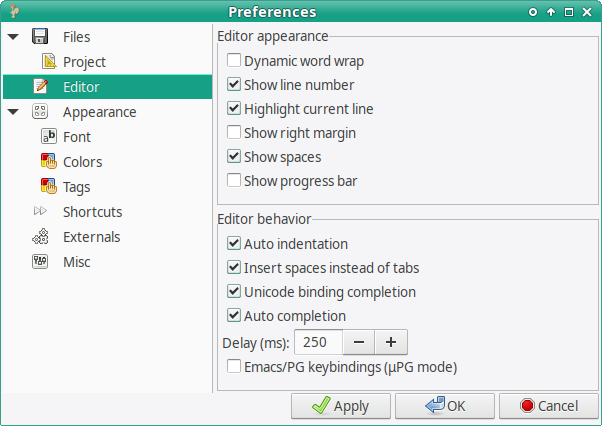Click the Cancel button
This screenshot has width=602, height=426.
(x=549, y=406)
